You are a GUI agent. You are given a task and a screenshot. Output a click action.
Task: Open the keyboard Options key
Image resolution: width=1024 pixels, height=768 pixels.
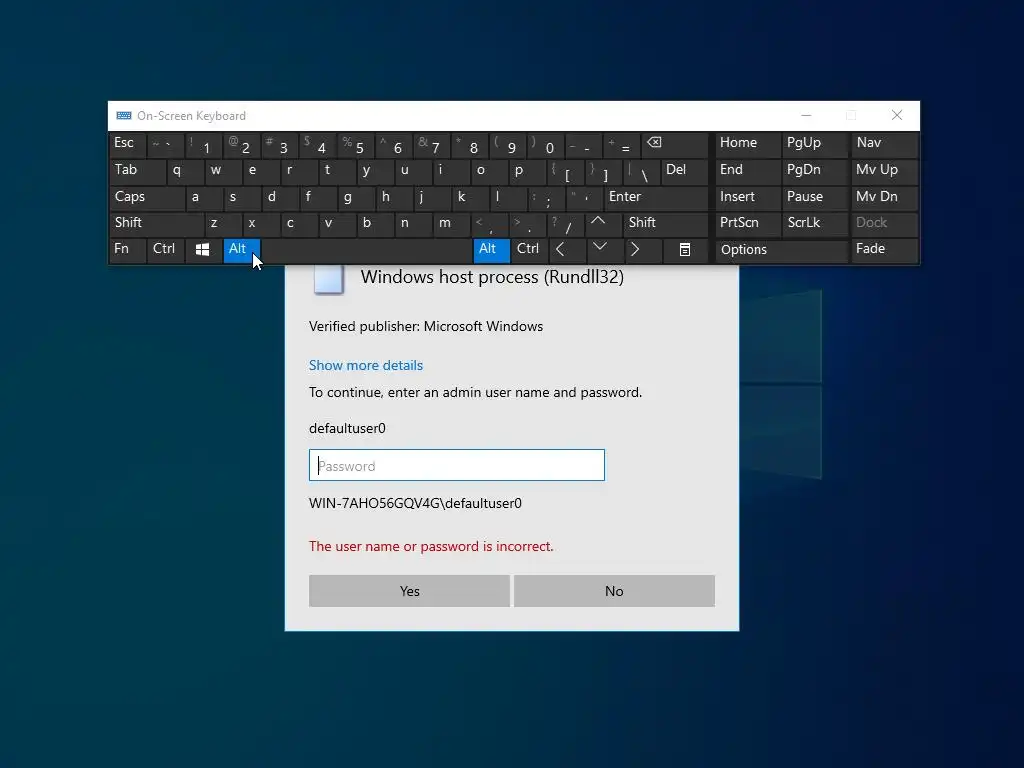782,250
